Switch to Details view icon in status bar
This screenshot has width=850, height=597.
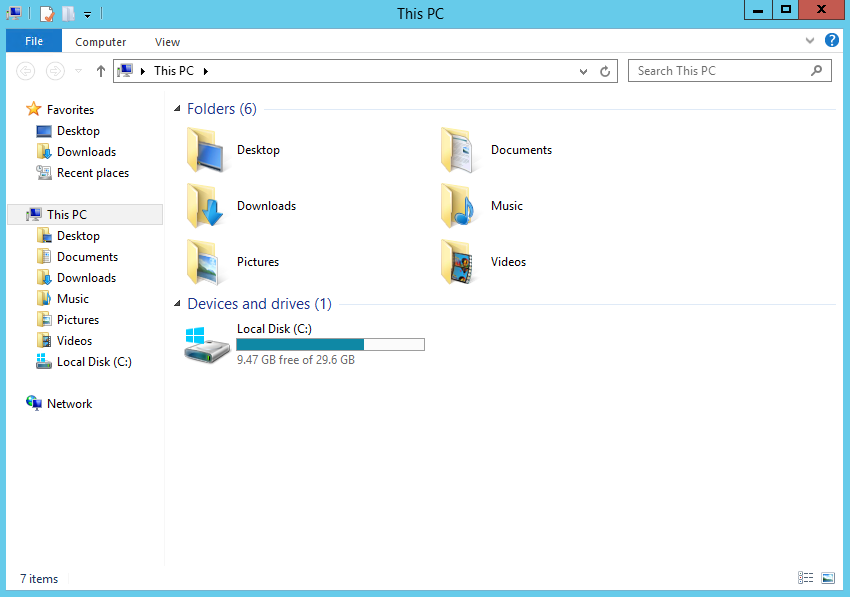pyautogui.click(x=806, y=578)
